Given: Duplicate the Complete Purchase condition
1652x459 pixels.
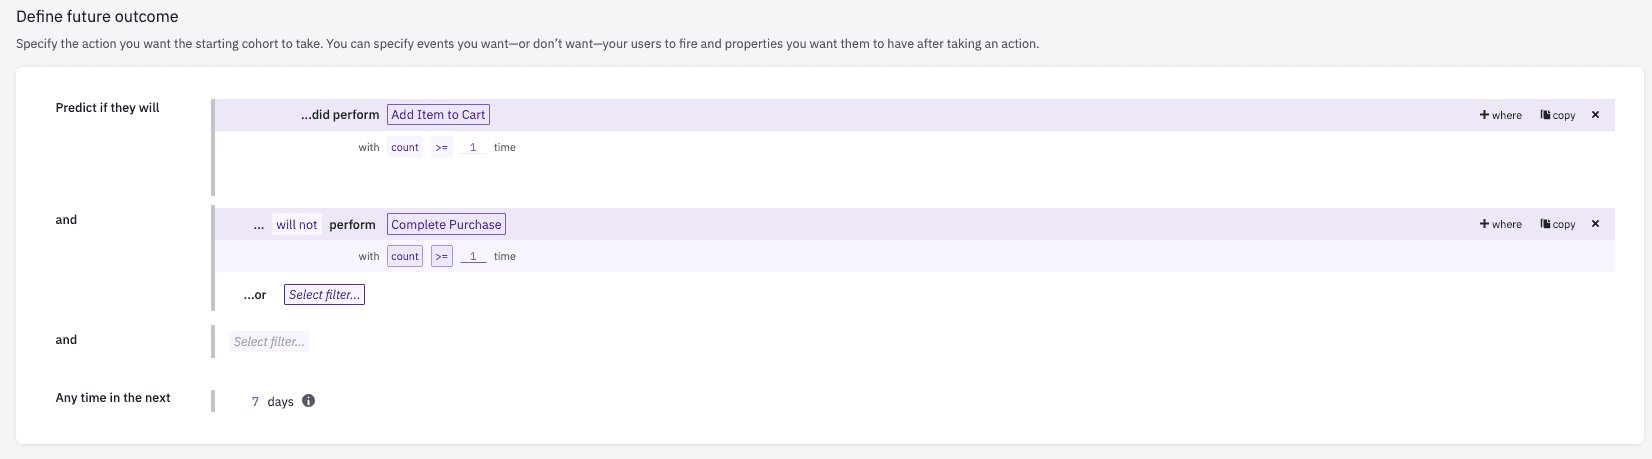Looking at the screenshot, I should click(x=1557, y=224).
